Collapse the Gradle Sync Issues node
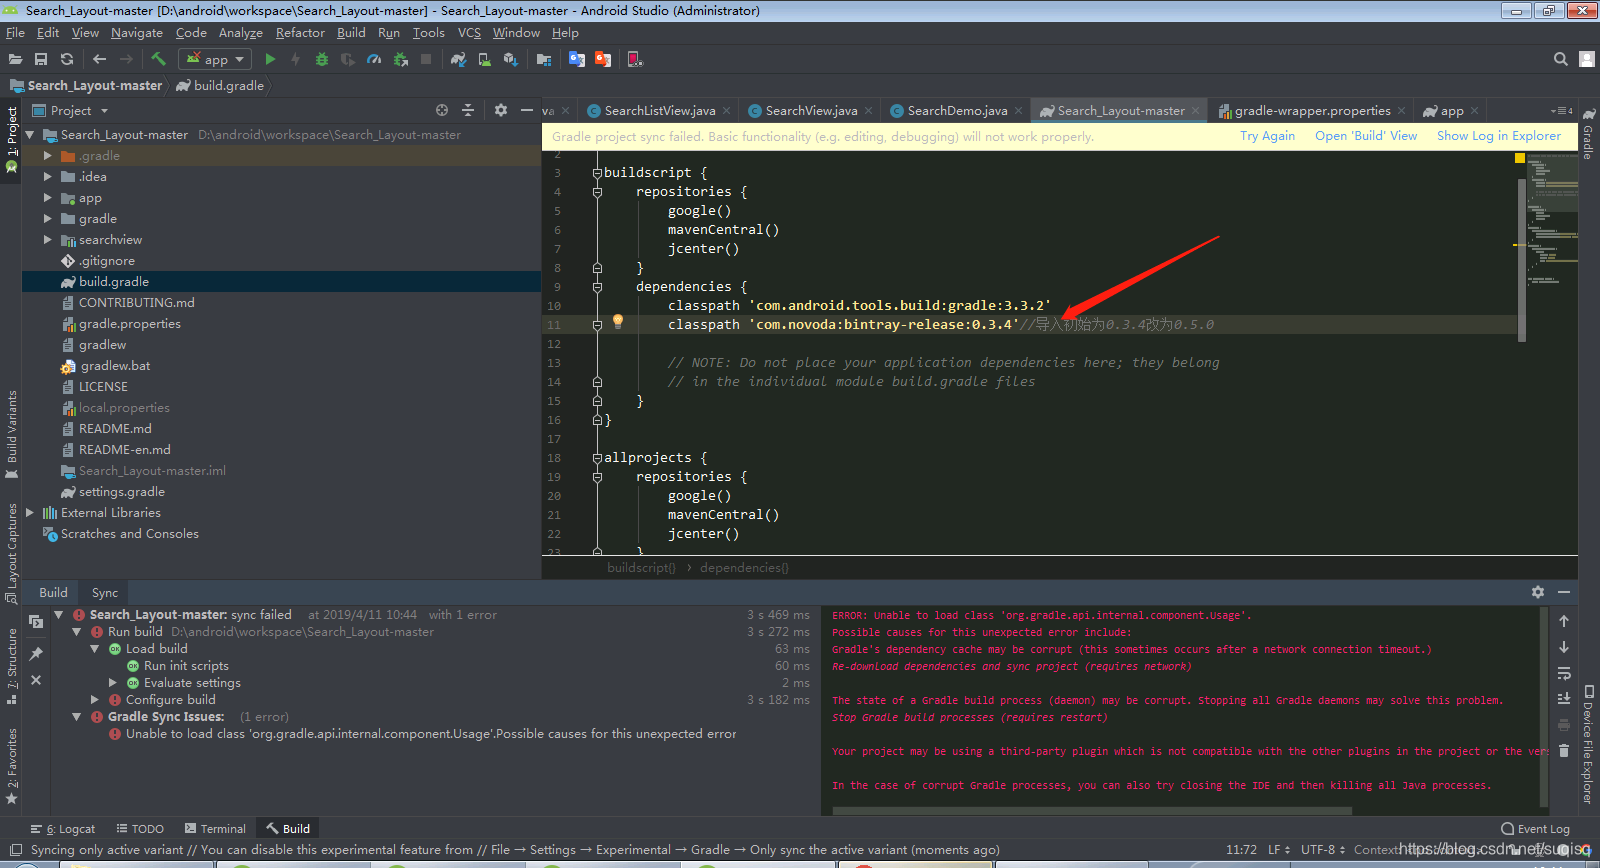The image size is (1600, 868). click(x=77, y=717)
